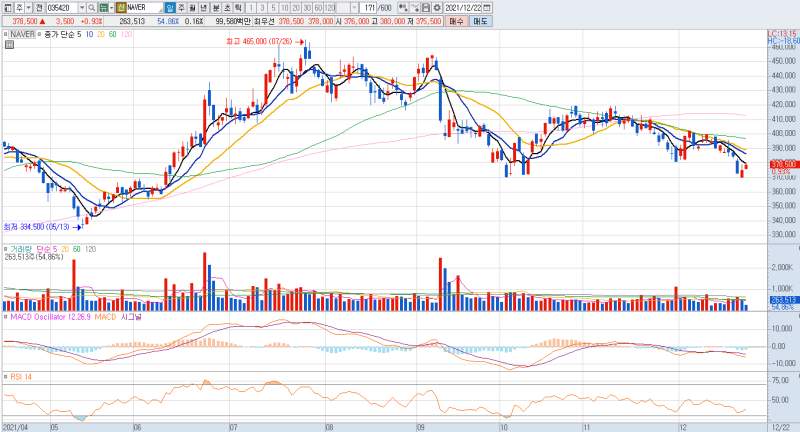The width and height of the screenshot is (800, 432).
Task: Click the pink 120 price MA legend
Action: tap(126, 34)
